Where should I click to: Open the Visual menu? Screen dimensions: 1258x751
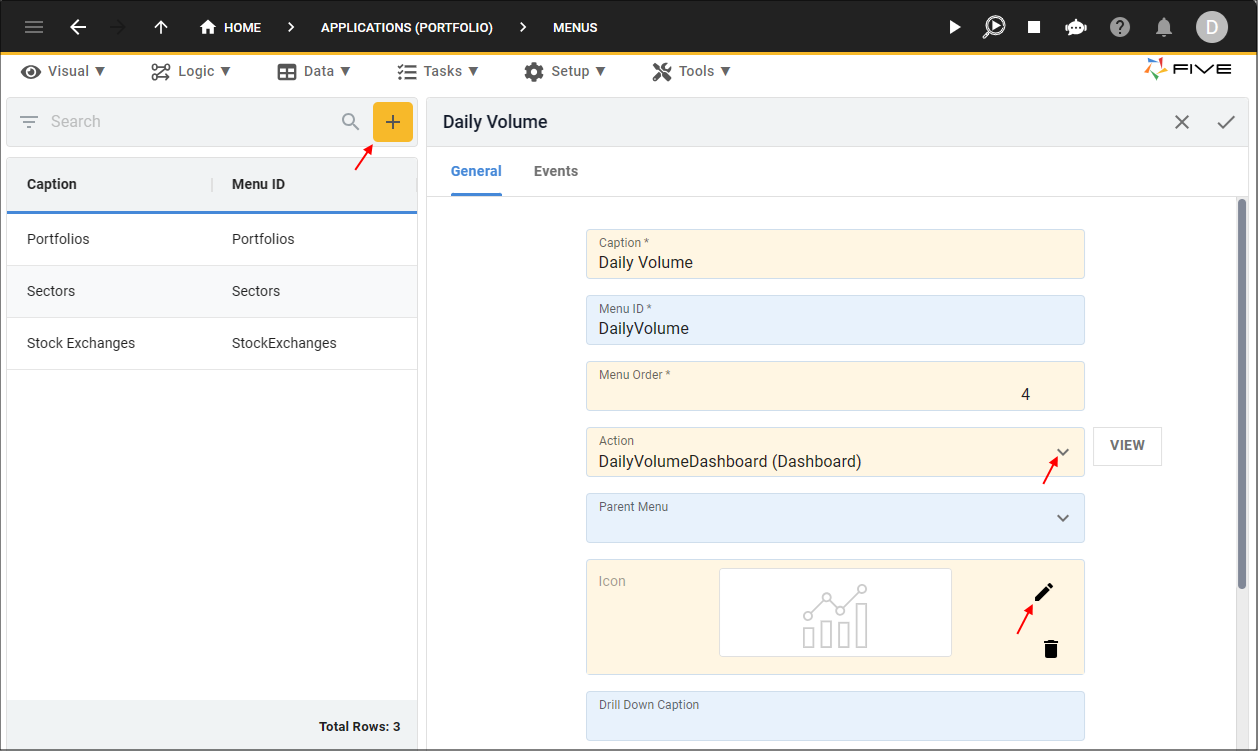click(63, 71)
